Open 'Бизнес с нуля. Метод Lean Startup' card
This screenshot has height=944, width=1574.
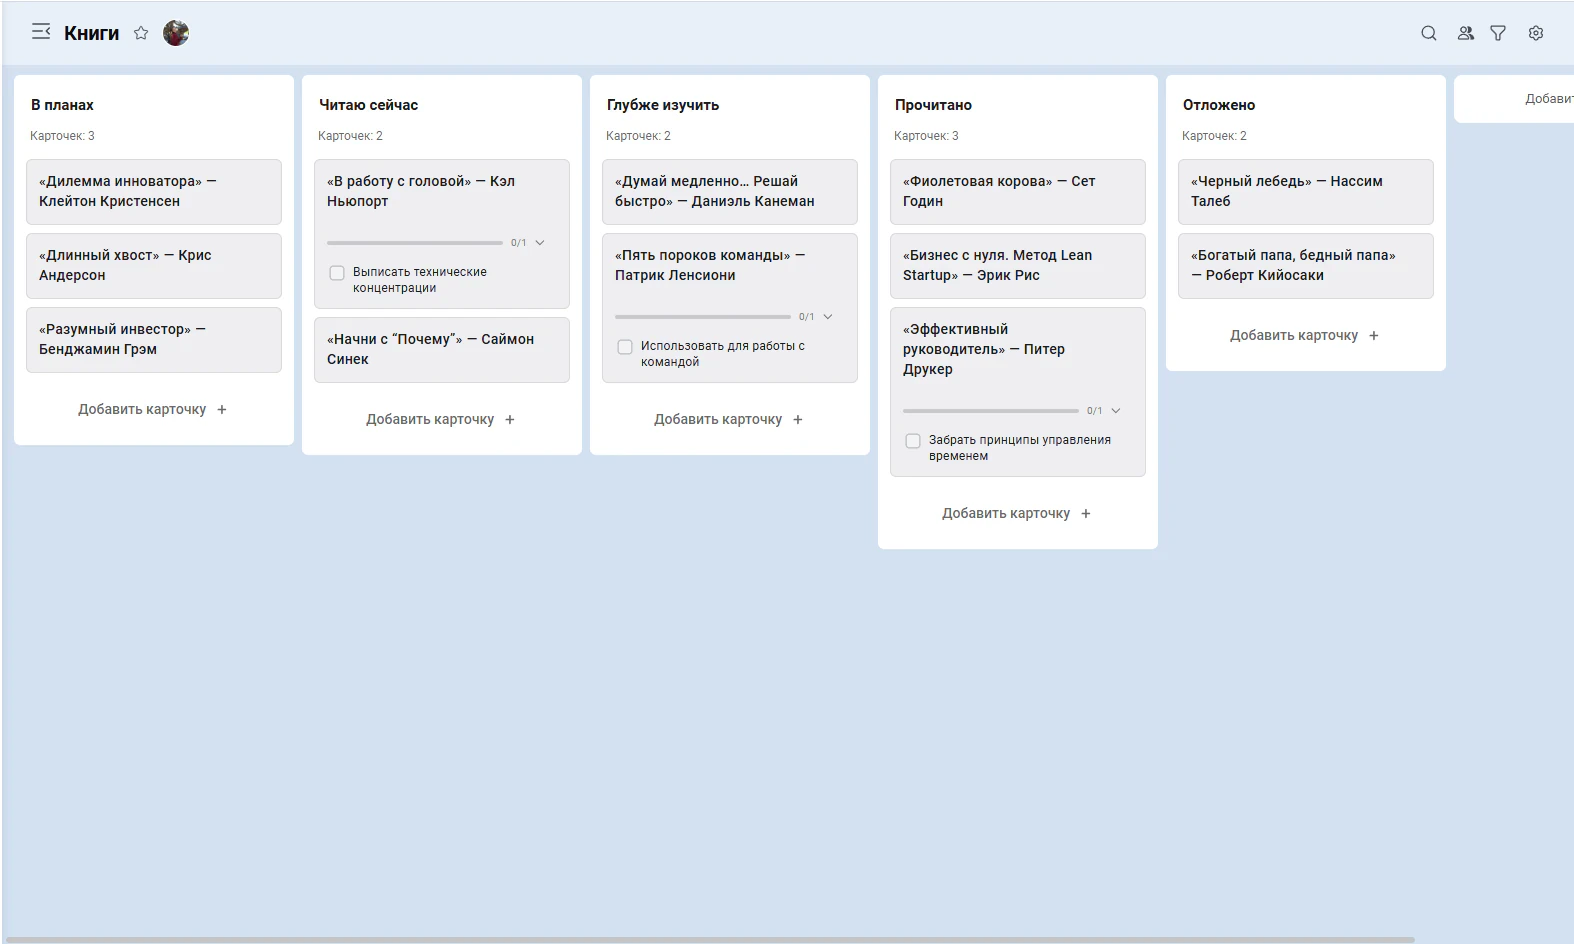pyautogui.click(x=1018, y=266)
